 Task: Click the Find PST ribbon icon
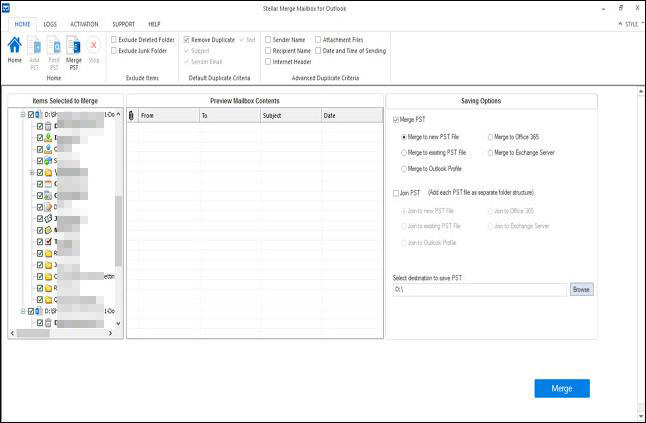pyautogui.click(x=53, y=48)
